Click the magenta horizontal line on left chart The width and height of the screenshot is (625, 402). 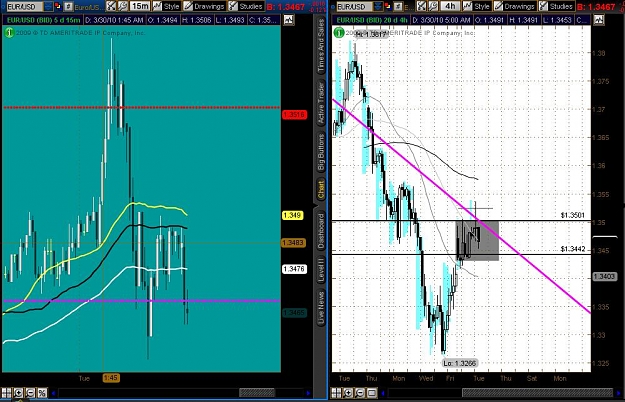pos(142,301)
